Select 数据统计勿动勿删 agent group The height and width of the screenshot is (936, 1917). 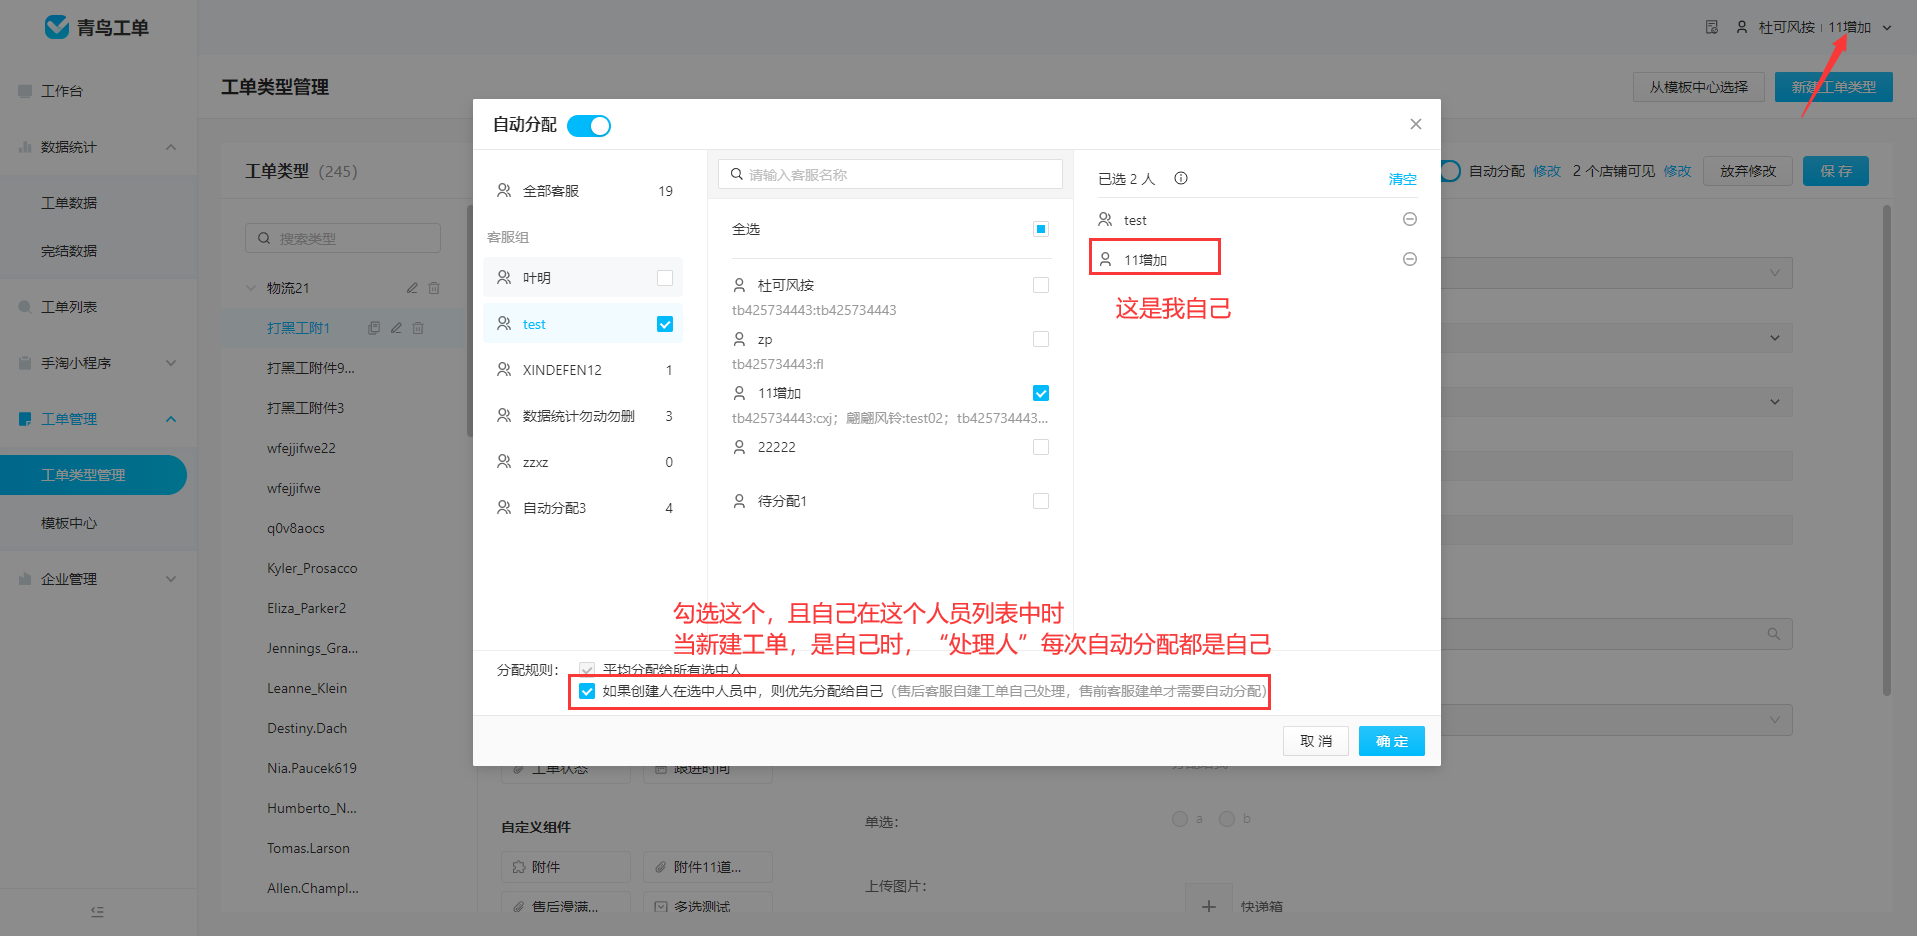pyautogui.click(x=584, y=416)
